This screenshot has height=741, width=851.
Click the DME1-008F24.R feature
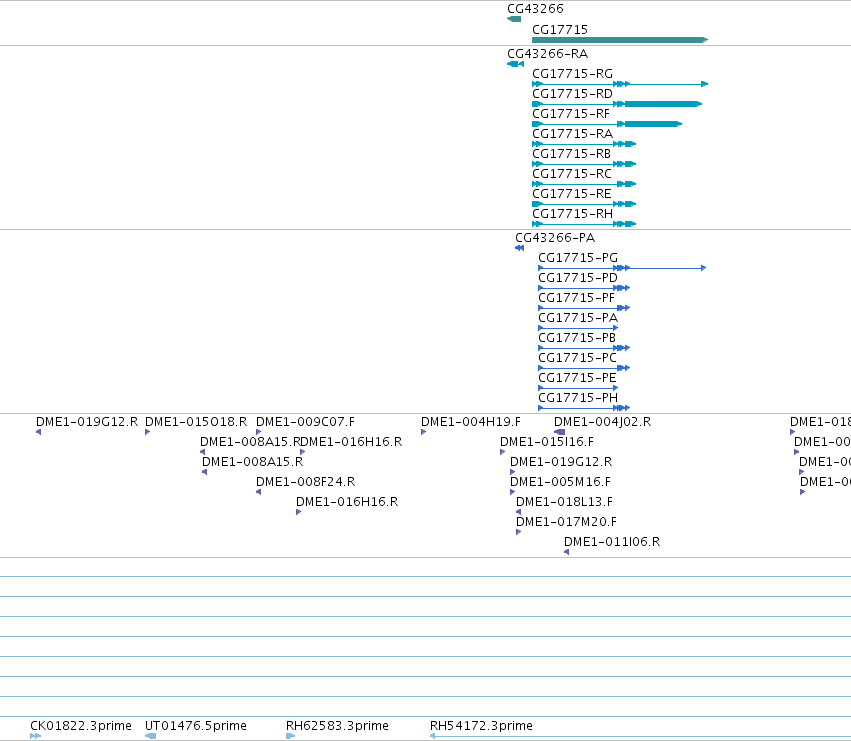[305, 482]
